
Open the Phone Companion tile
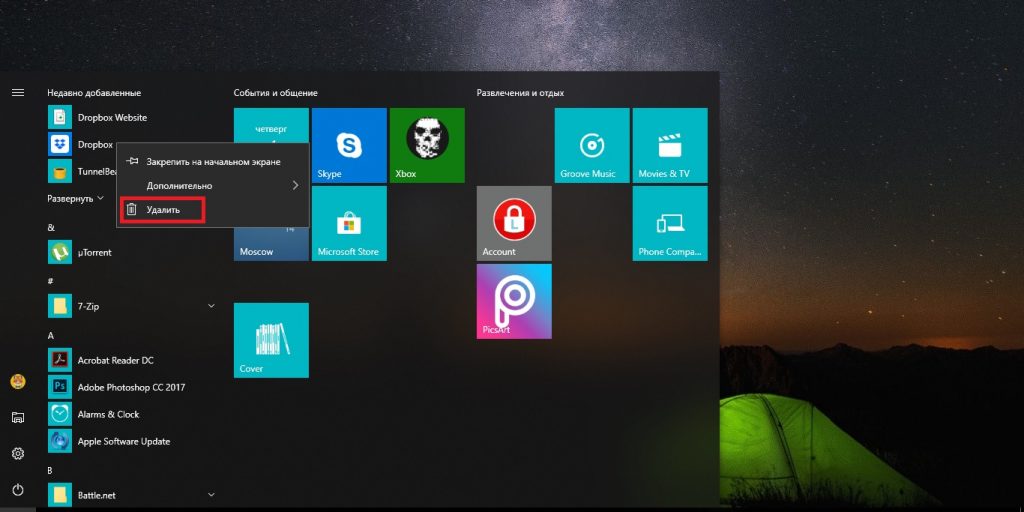pos(670,223)
